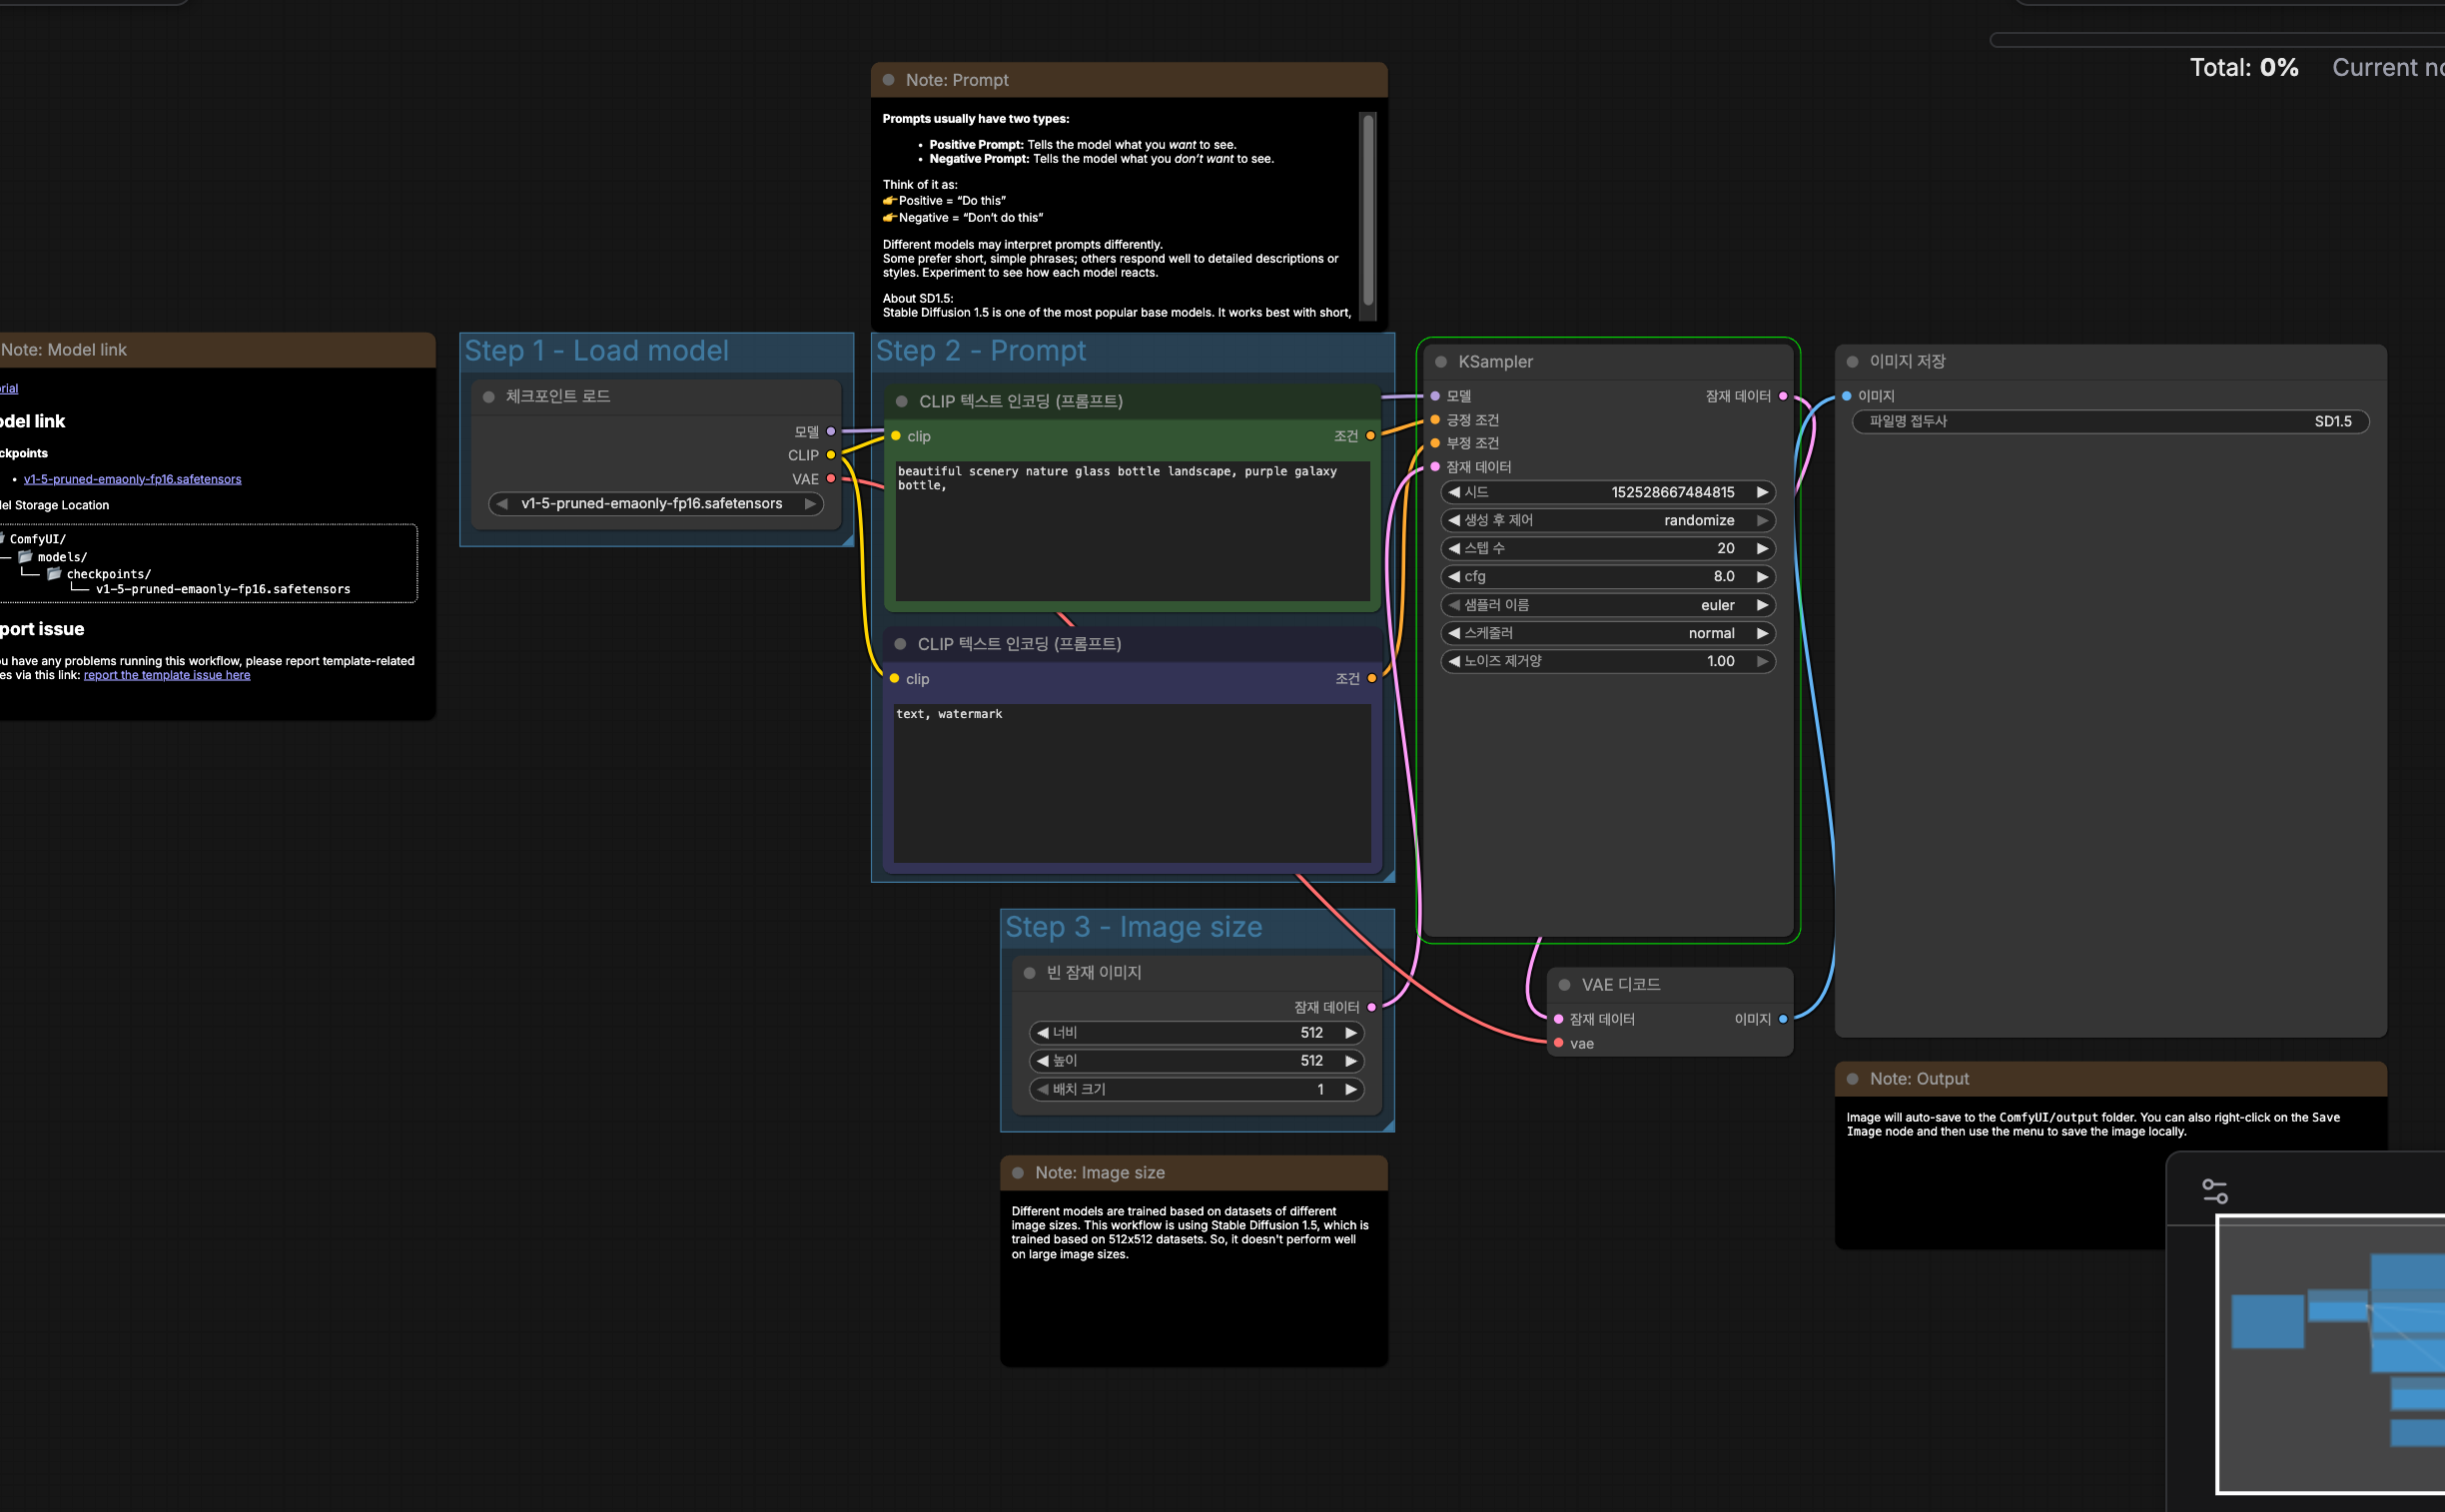Collapse the Note: Image size node dot
The height and width of the screenshot is (1512, 2445).
coord(1018,1173)
